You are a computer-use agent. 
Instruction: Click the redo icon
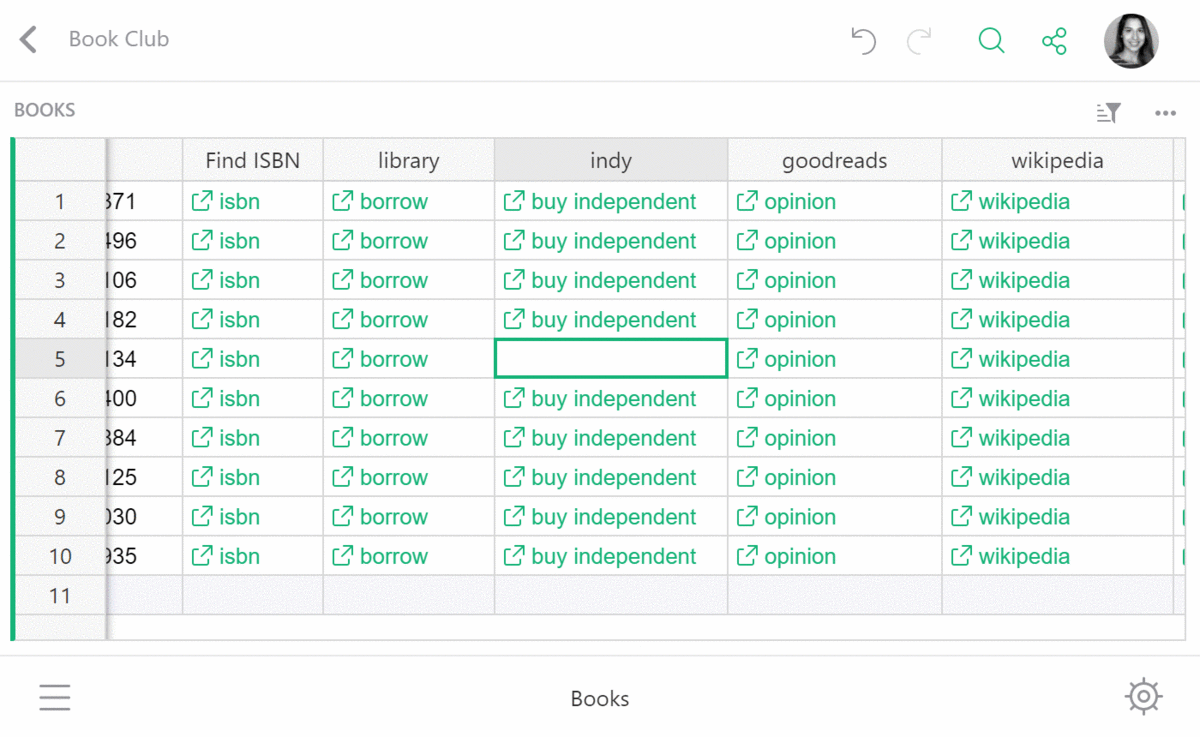(x=919, y=40)
